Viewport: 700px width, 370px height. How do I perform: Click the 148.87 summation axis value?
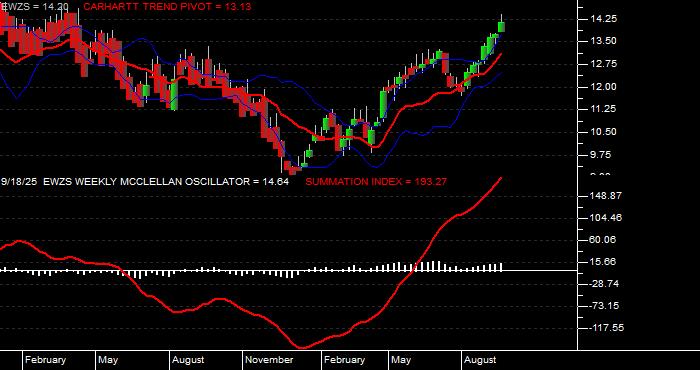click(x=605, y=196)
